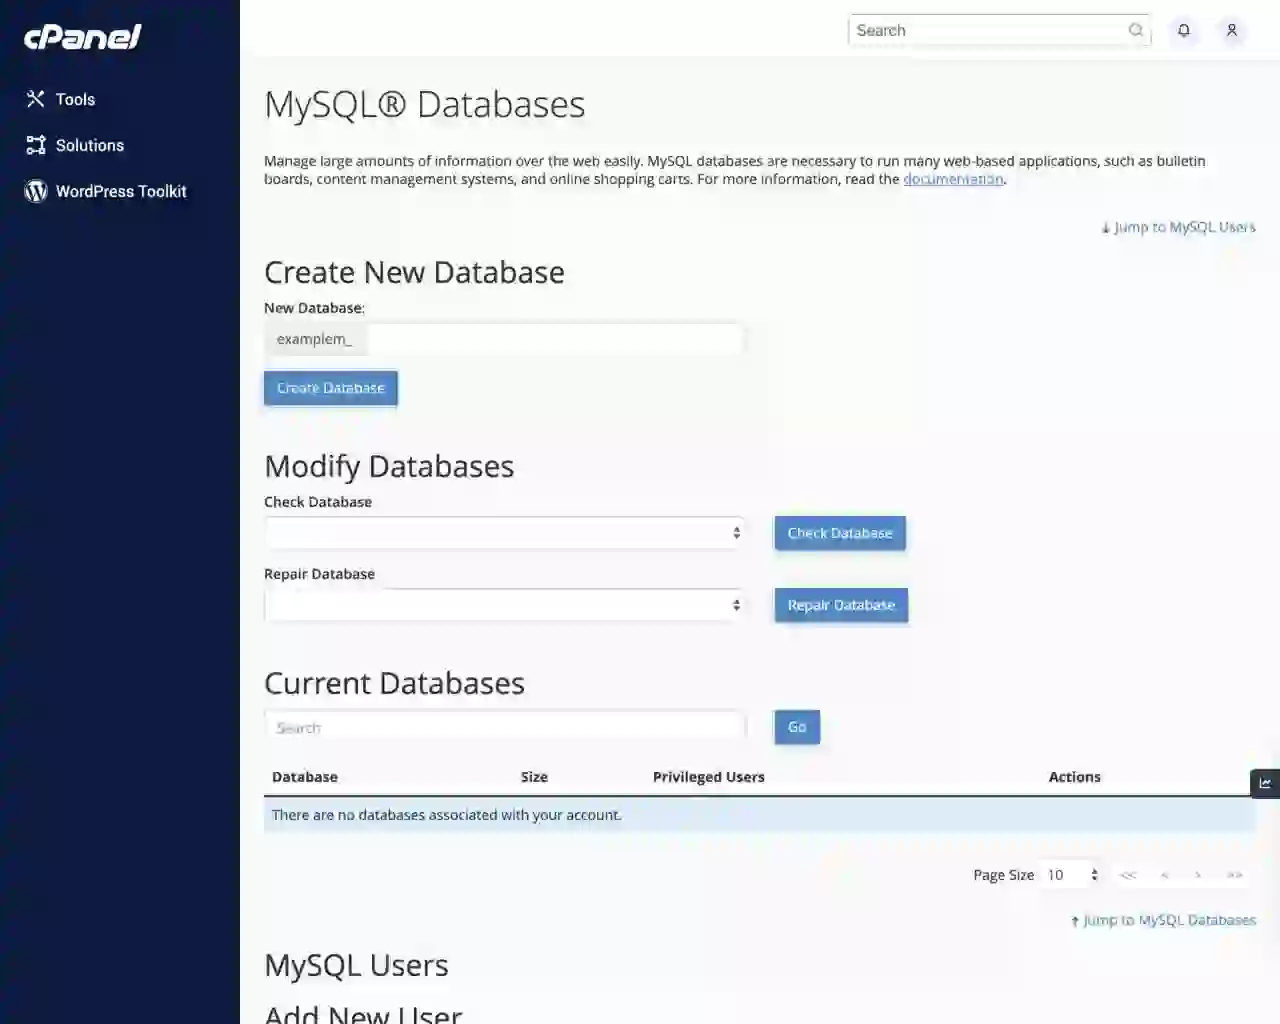
Task: Open the documentation link
Action: [953, 179]
